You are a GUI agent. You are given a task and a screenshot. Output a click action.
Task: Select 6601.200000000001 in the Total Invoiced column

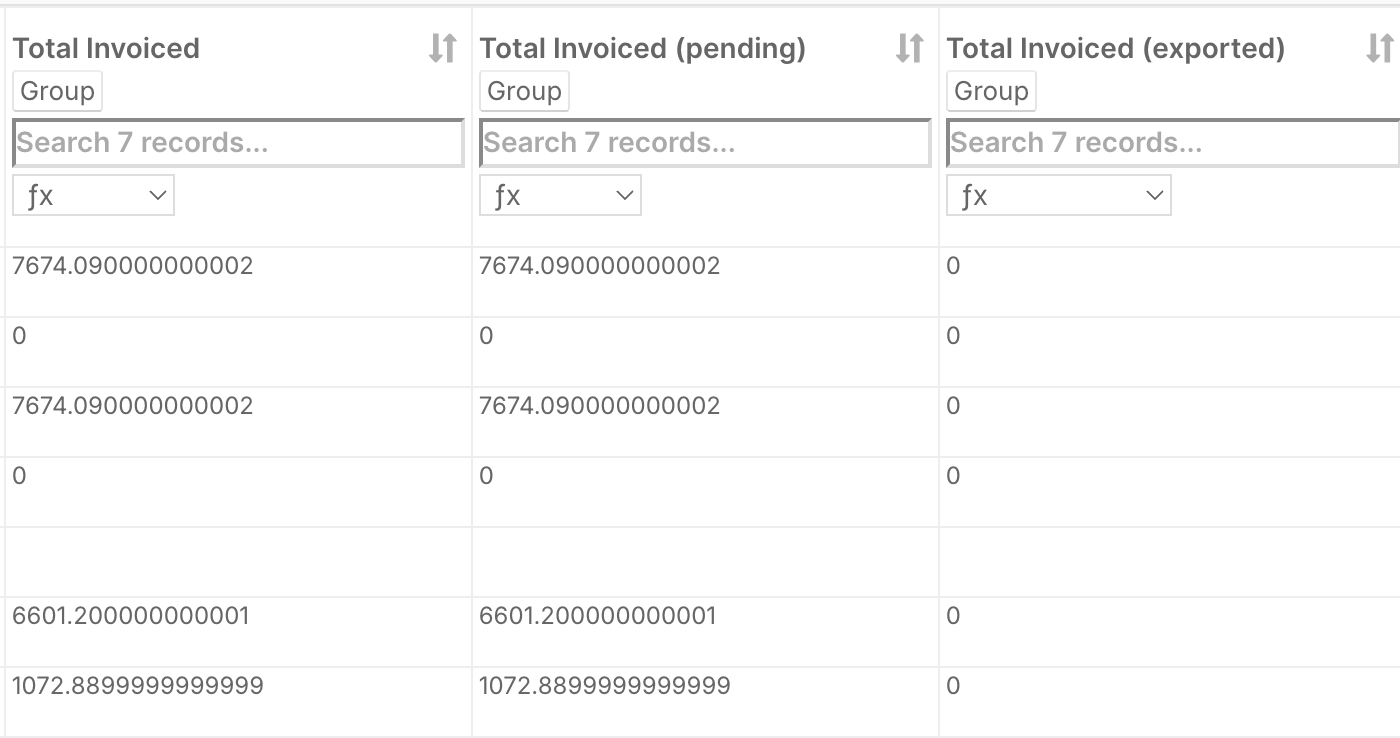click(131, 616)
